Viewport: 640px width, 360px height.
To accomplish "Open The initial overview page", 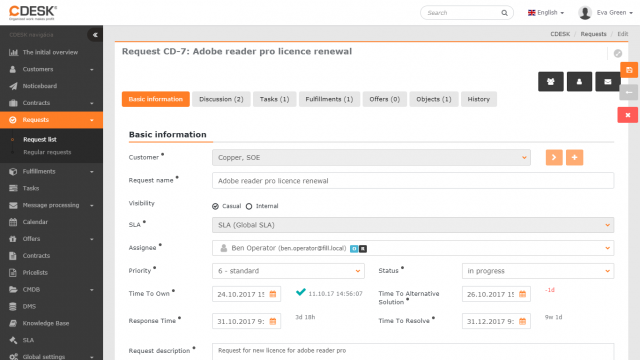I will (x=51, y=52).
